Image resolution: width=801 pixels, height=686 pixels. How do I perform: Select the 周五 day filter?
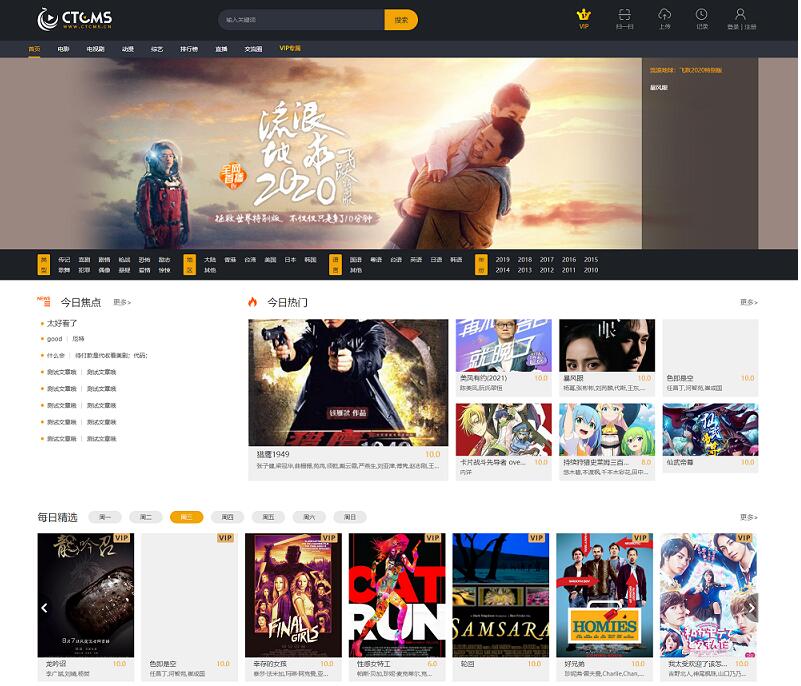[x=268, y=517]
